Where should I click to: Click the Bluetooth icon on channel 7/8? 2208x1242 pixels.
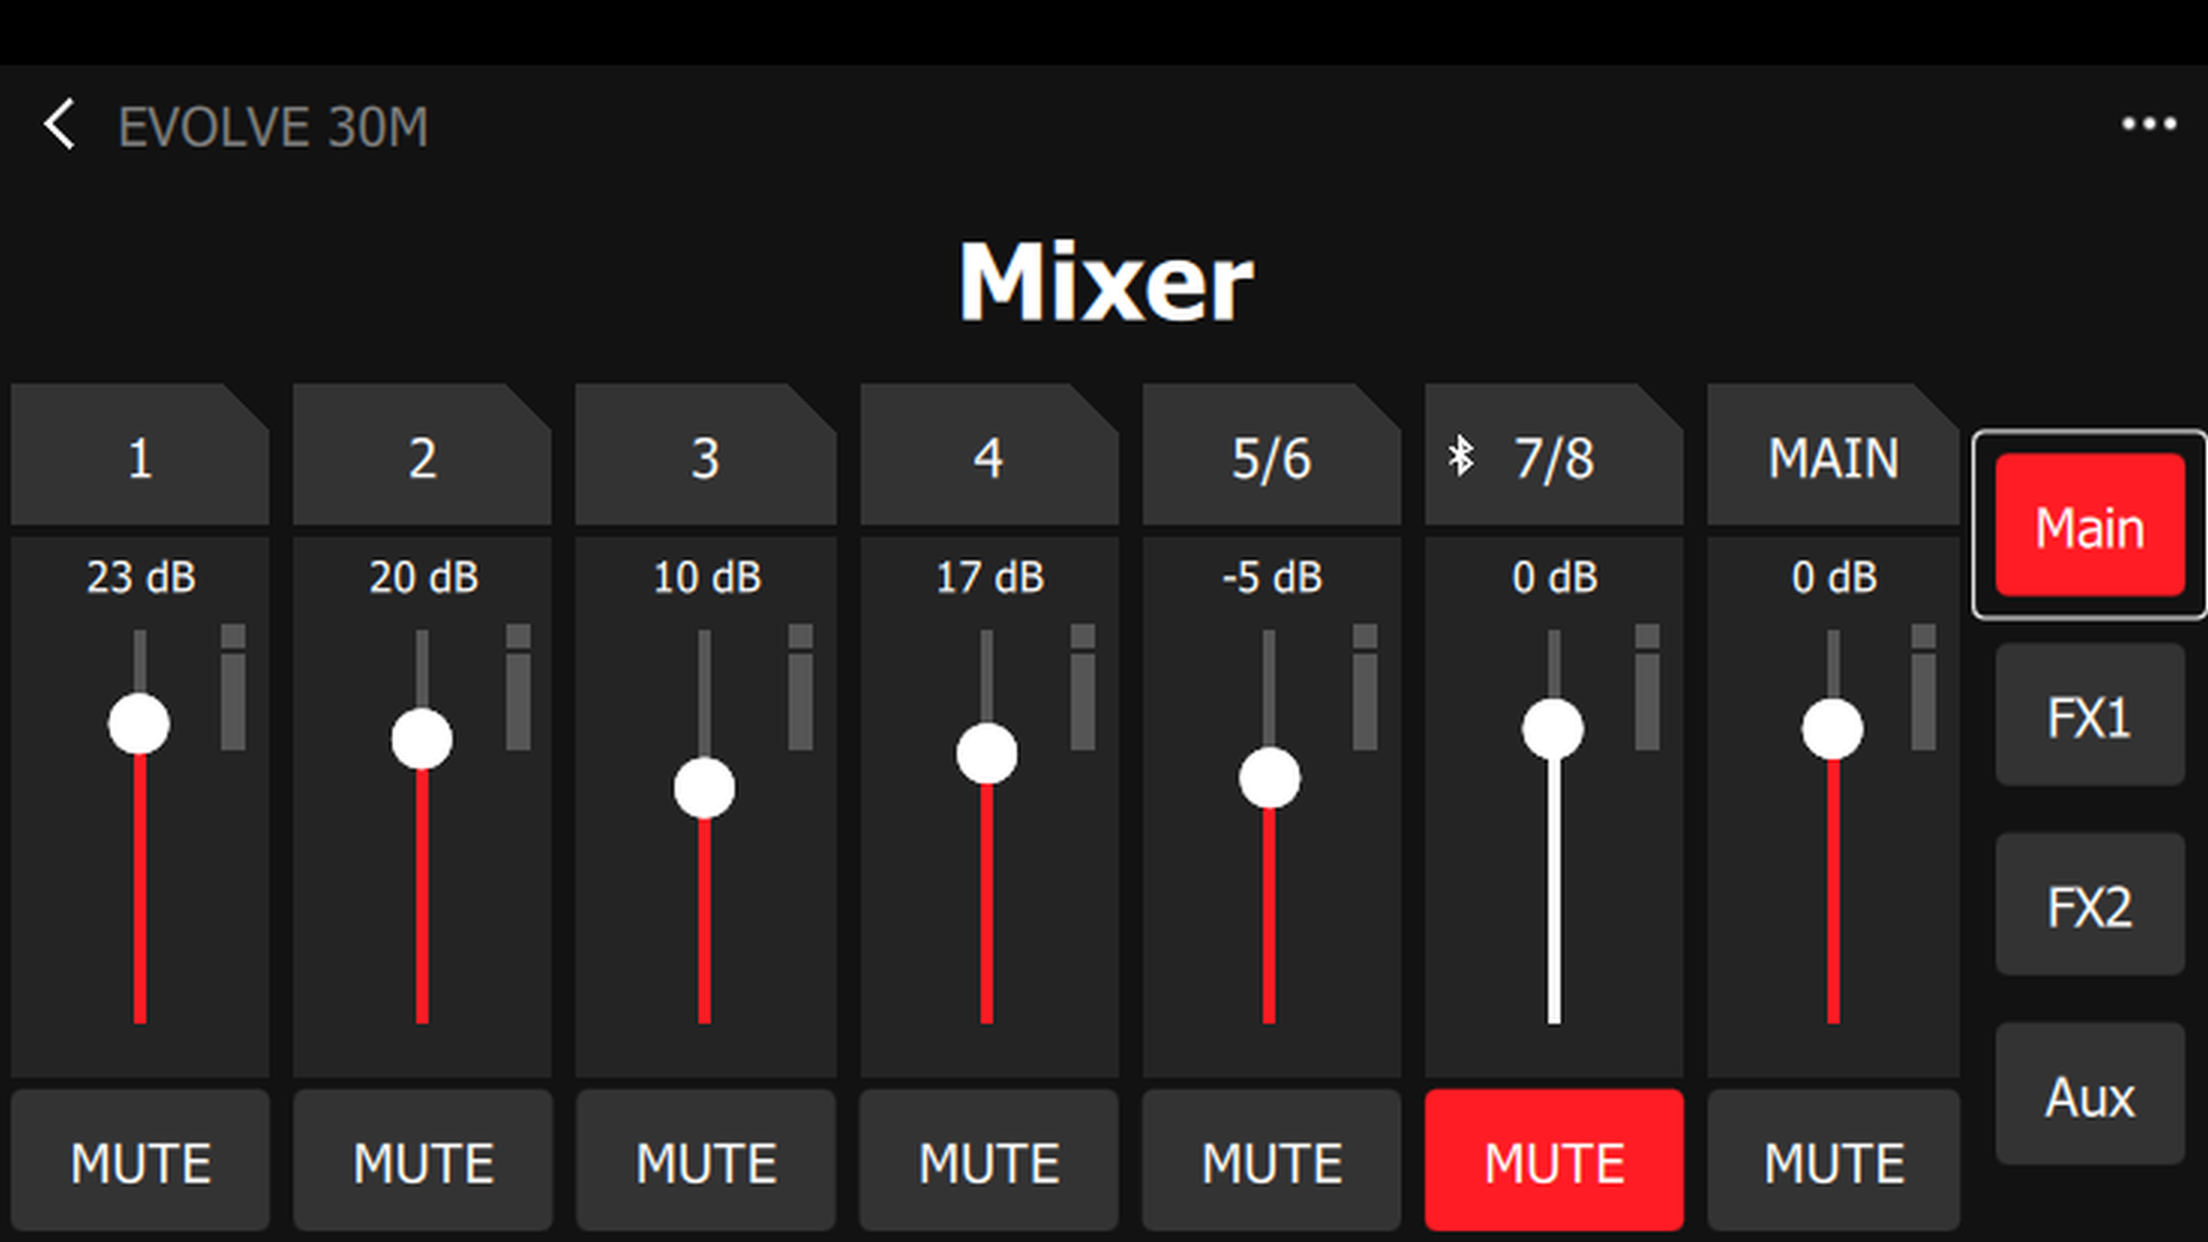1461,456
